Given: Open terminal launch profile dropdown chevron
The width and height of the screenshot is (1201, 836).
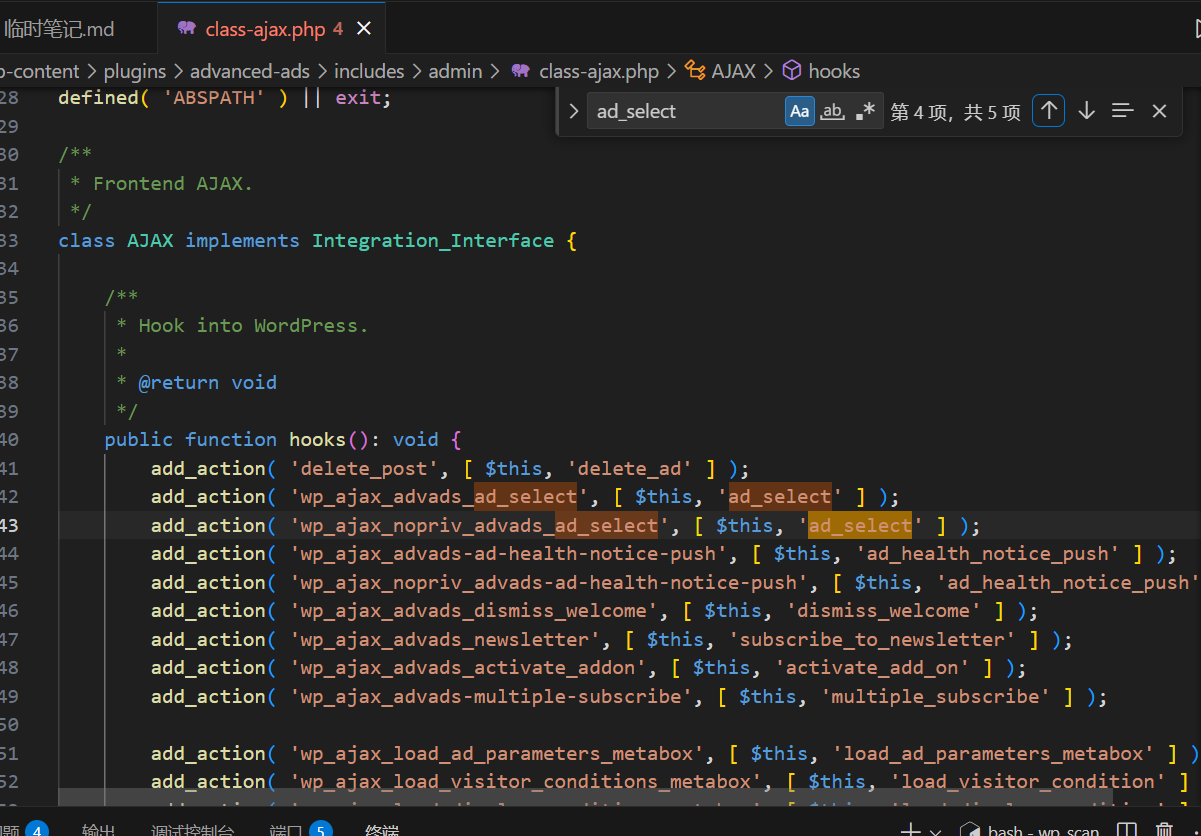Looking at the screenshot, I should point(935,831).
